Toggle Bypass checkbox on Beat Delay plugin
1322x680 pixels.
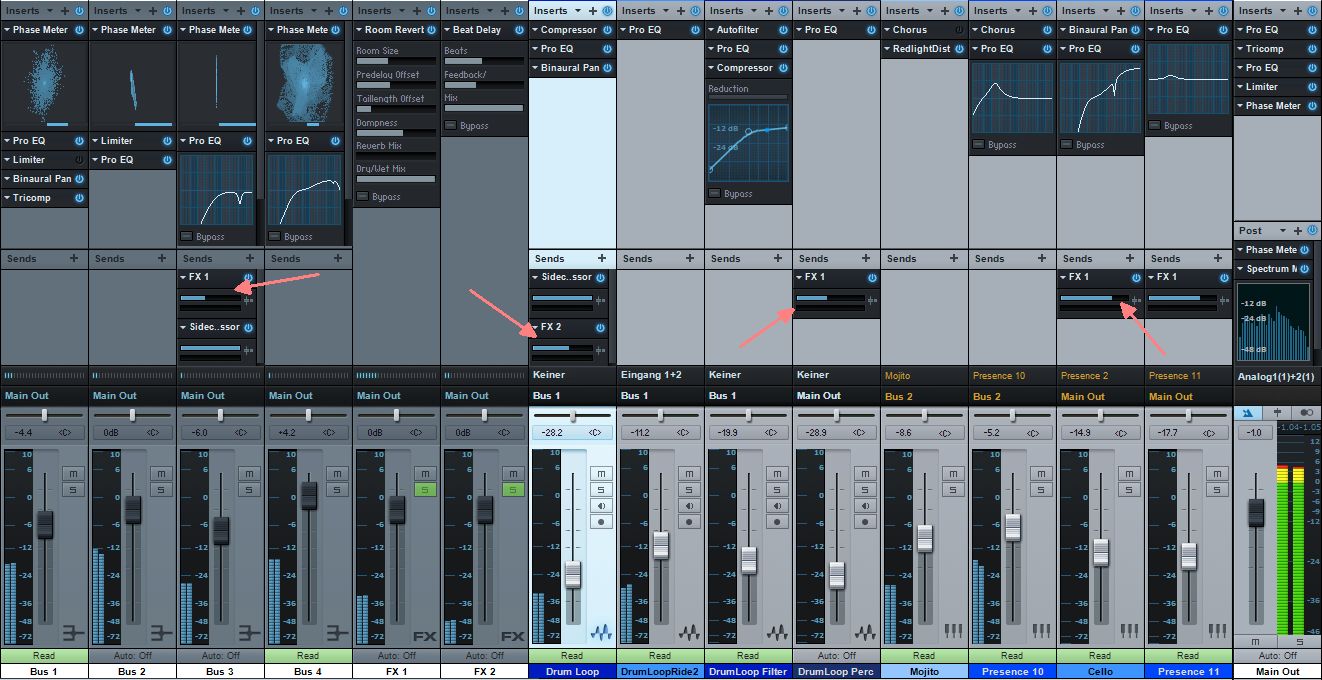[450, 125]
